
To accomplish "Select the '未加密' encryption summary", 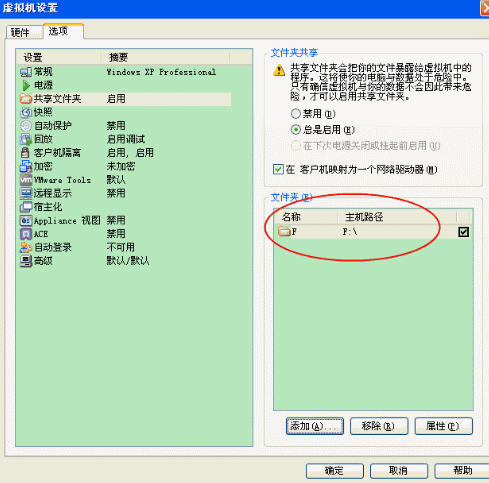I will coord(121,166).
